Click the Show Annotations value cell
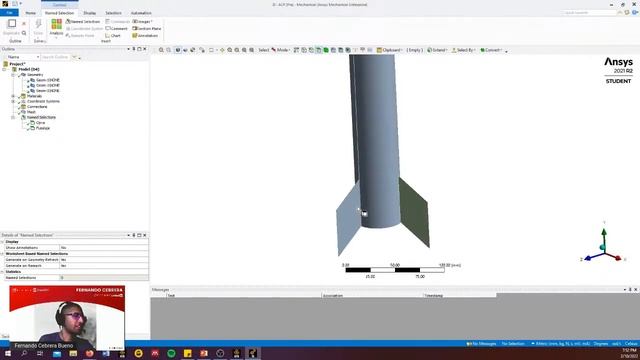 coord(104,247)
